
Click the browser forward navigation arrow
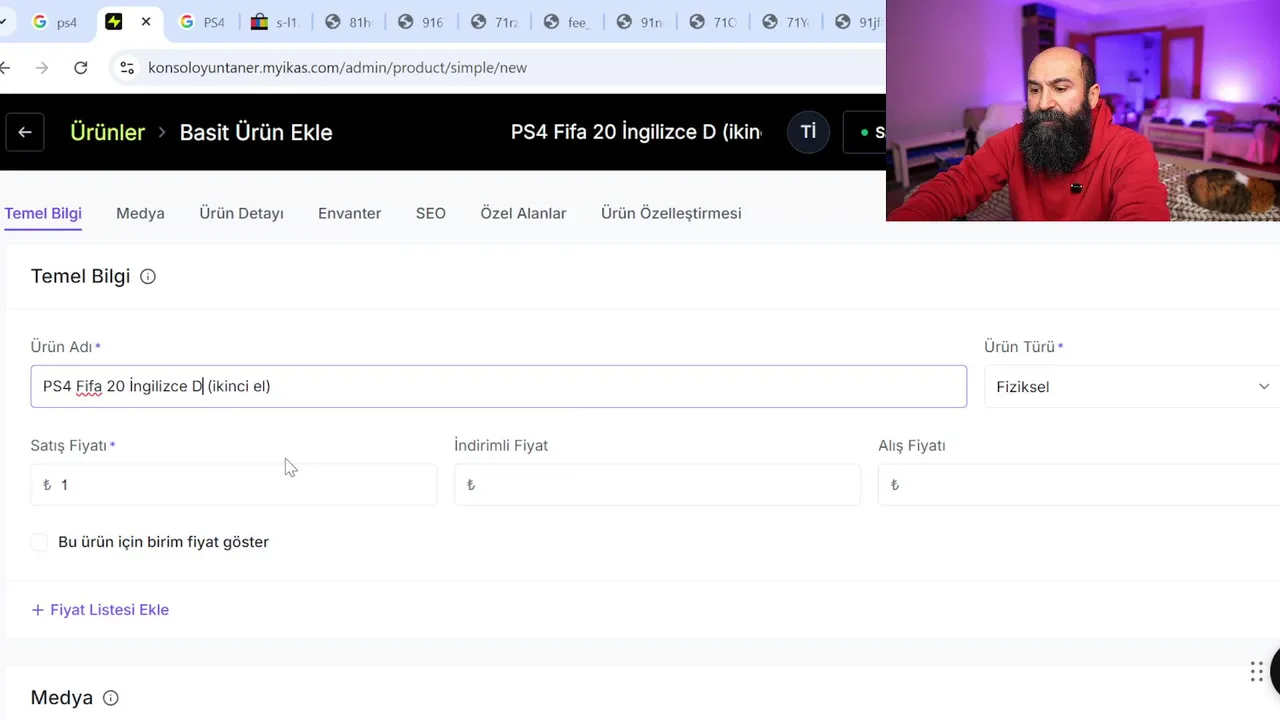(x=41, y=68)
